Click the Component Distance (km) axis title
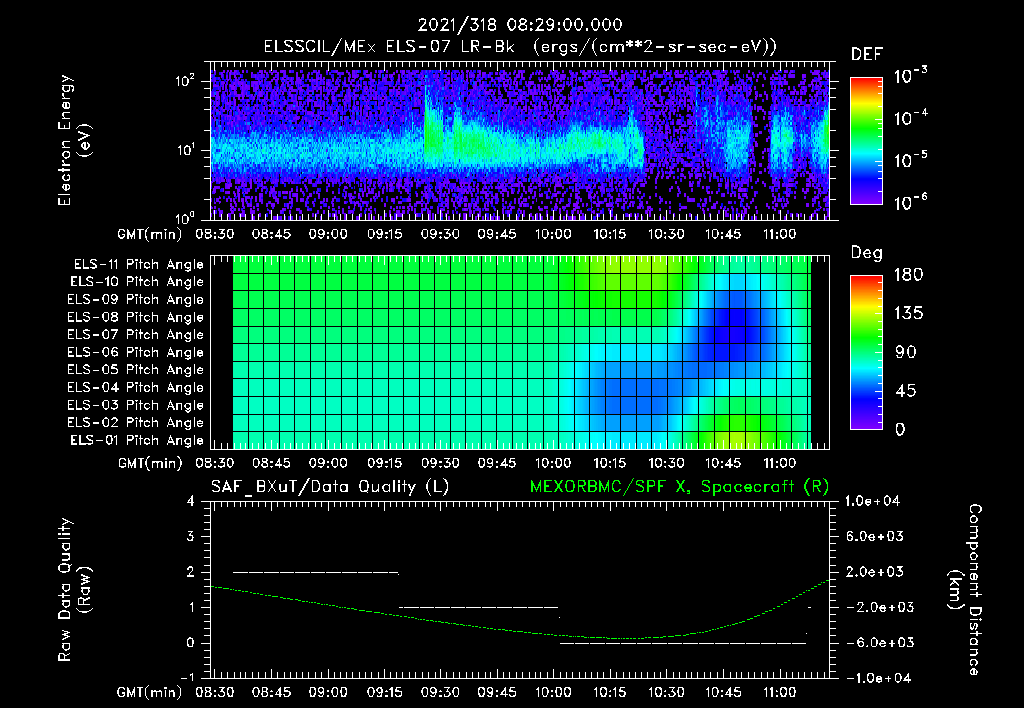The image size is (1024, 708). pos(964,590)
